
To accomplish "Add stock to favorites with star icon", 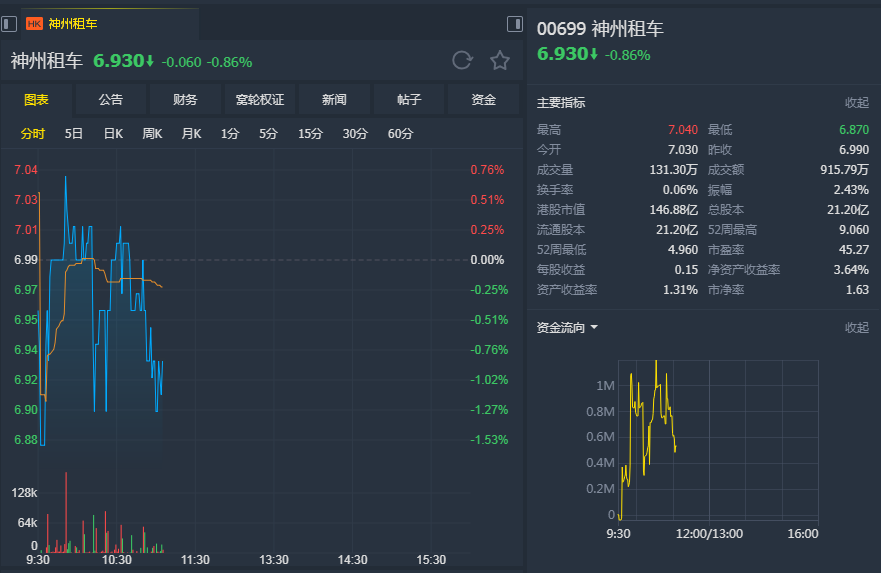I will point(499,60).
